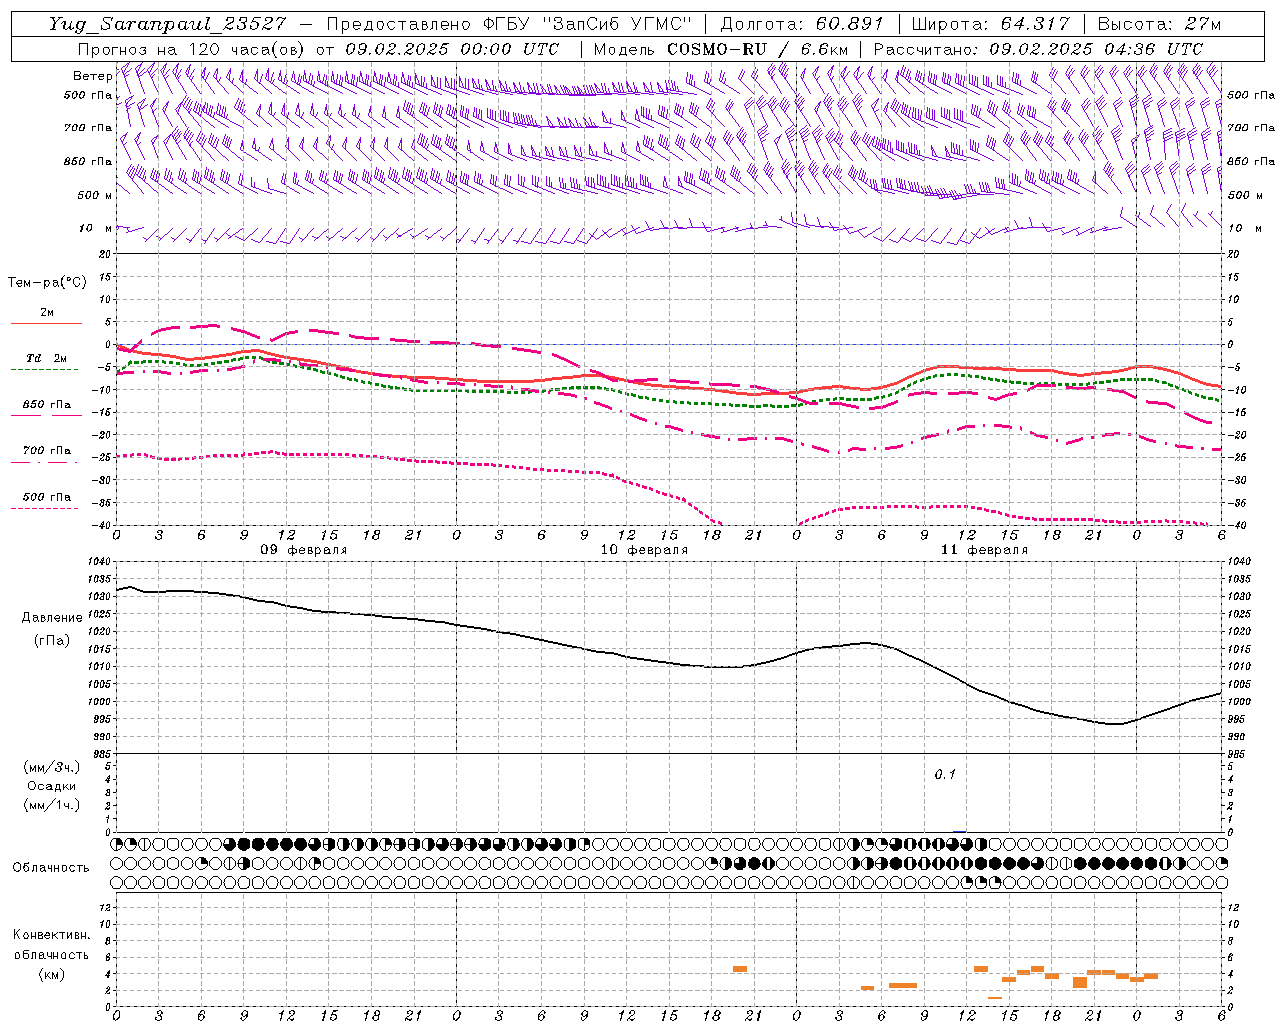The image size is (1280, 1024).
Task: Click the "(мм/3ч.)" precipitation unit label
Action: click(x=52, y=767)
